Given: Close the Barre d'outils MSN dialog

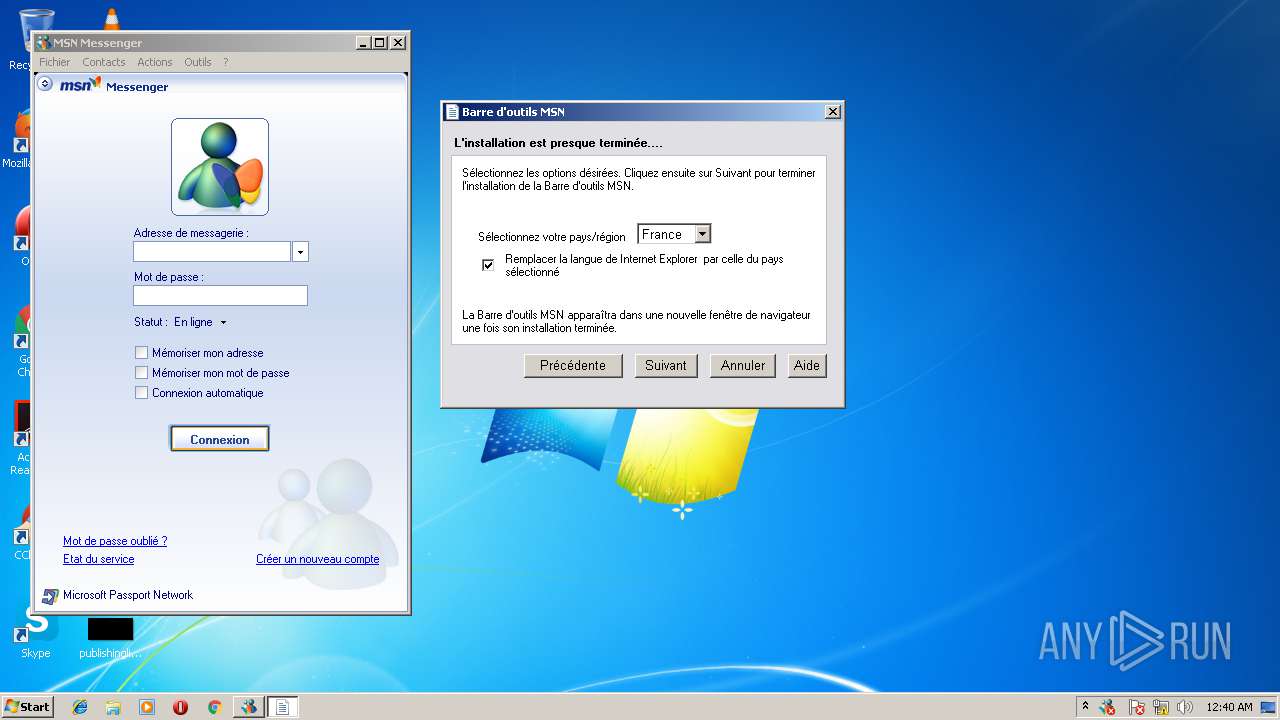Looking at the screenshot, I should (x=832, y=112).
